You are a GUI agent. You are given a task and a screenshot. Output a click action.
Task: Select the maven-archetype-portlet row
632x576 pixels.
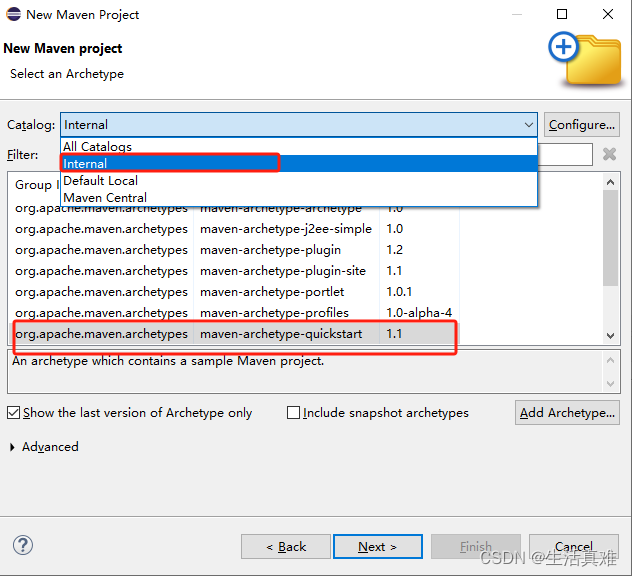(x=234, y=292)
